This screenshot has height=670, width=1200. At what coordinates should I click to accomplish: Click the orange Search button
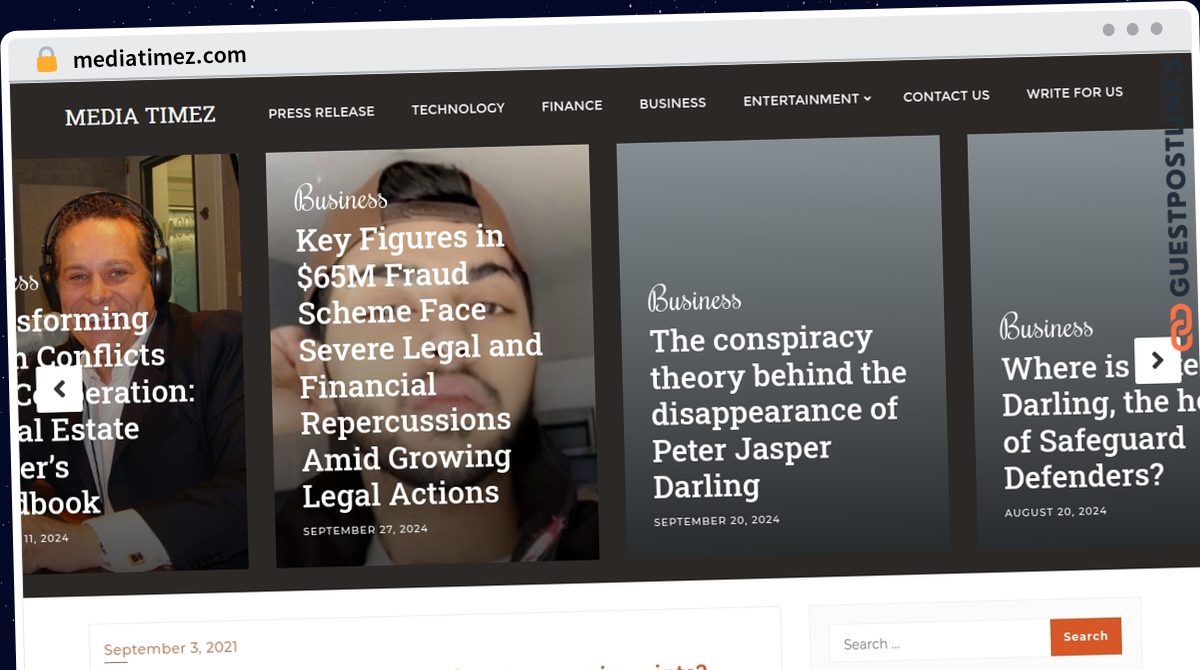(1086, 636)
